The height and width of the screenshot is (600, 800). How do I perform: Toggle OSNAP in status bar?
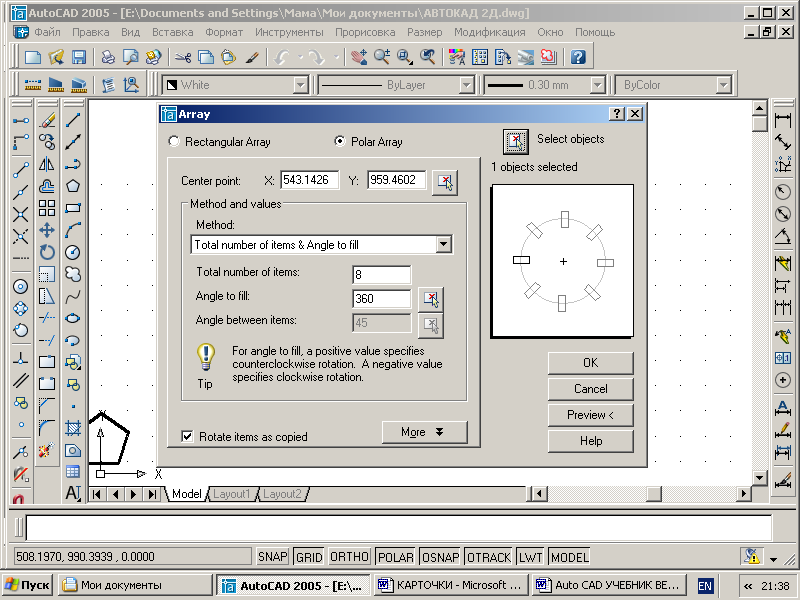tap(441, 557)
